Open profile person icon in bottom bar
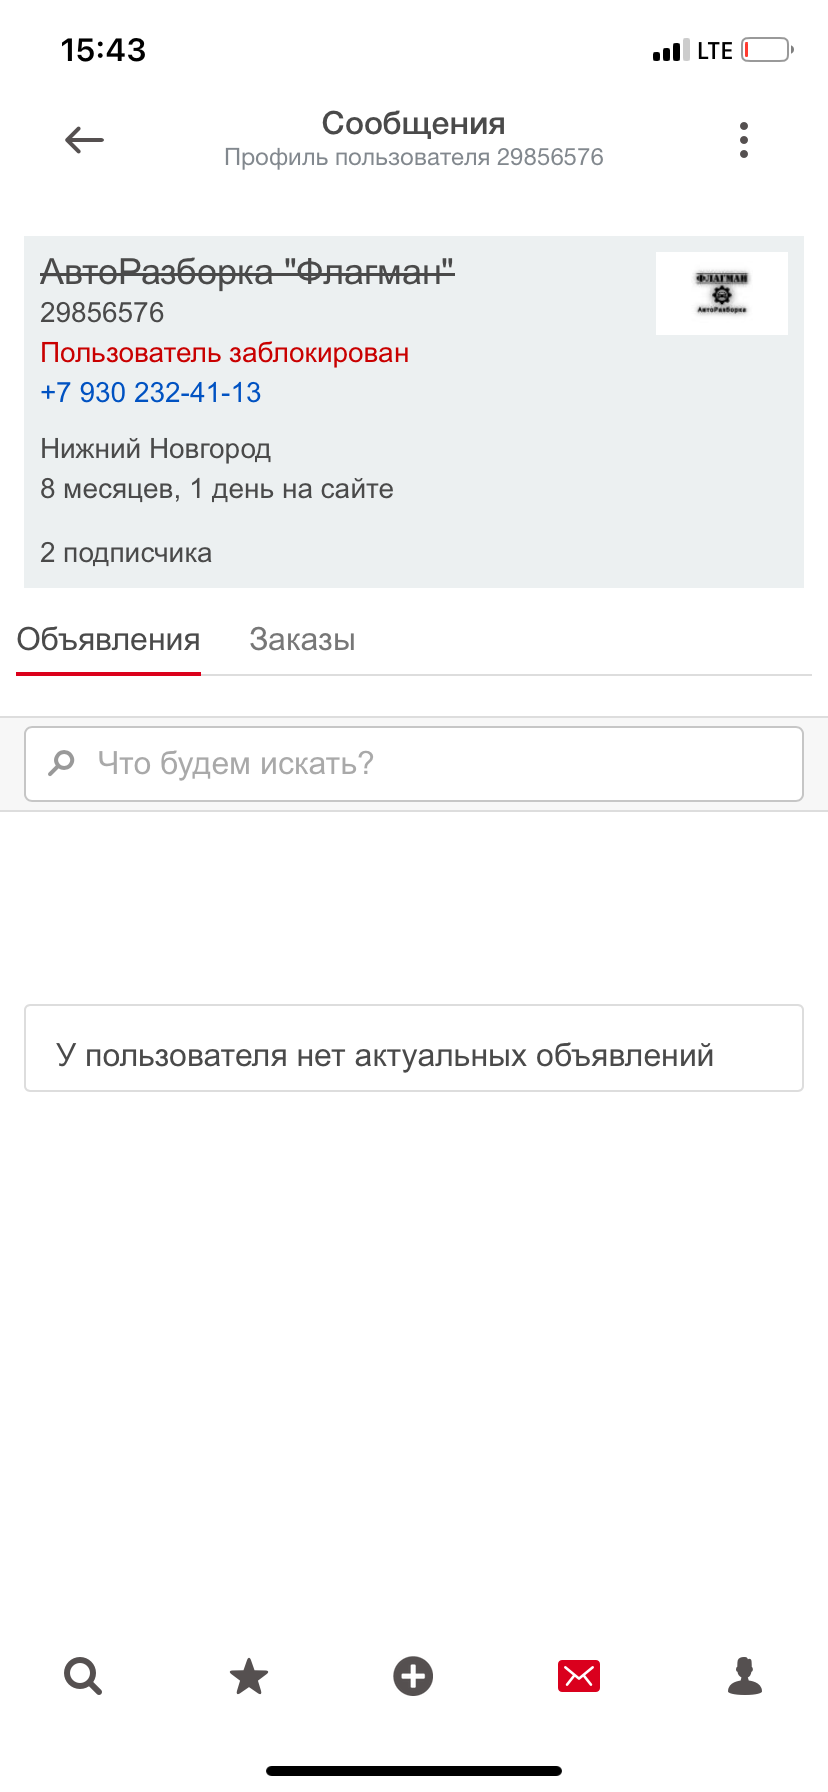 745,1676
